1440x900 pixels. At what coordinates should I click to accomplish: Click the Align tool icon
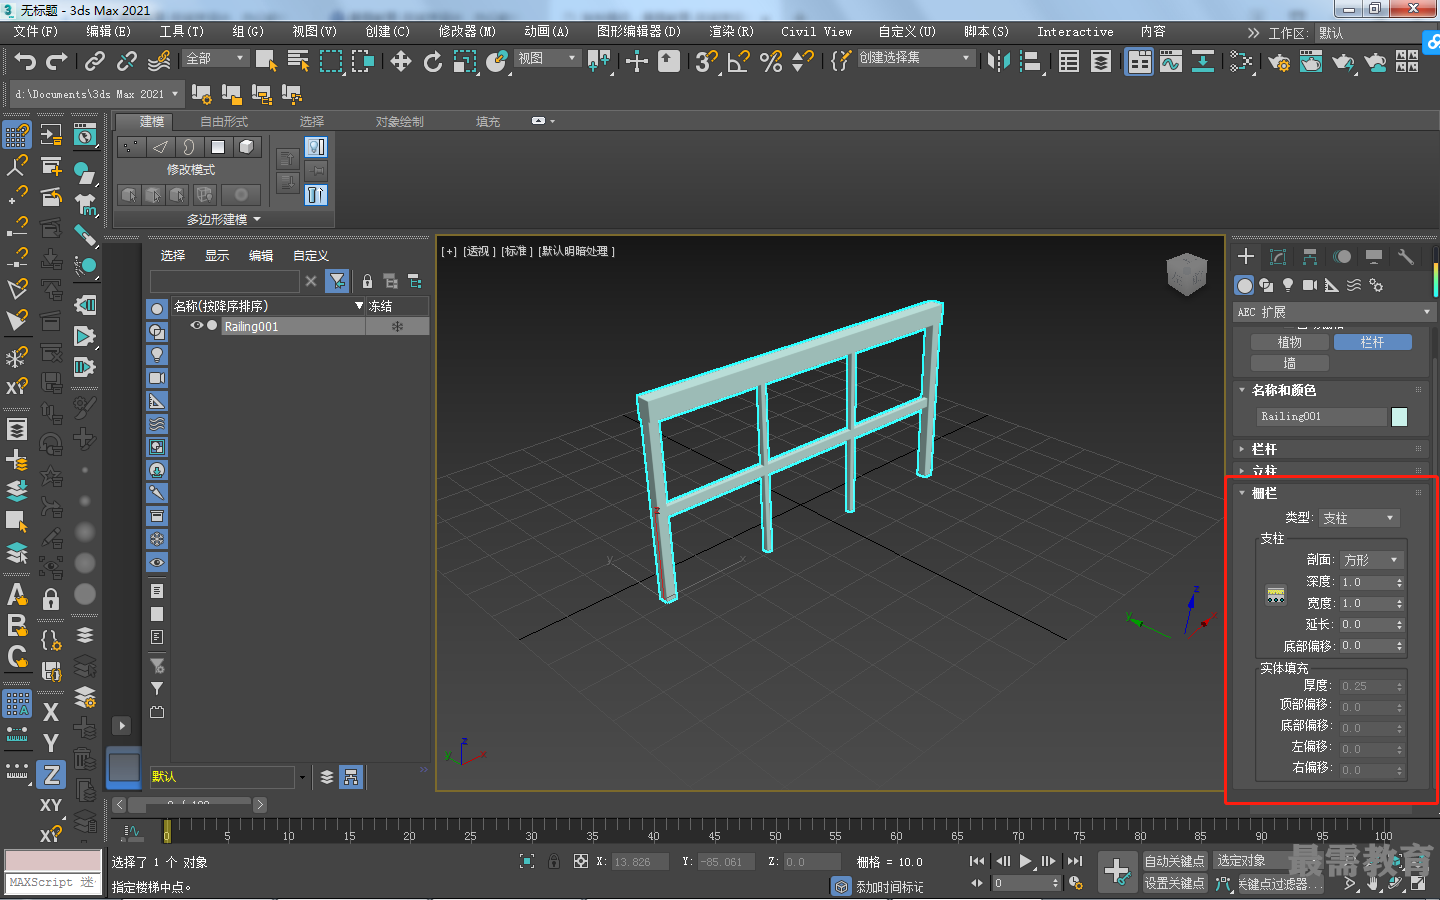[1030, 62]
